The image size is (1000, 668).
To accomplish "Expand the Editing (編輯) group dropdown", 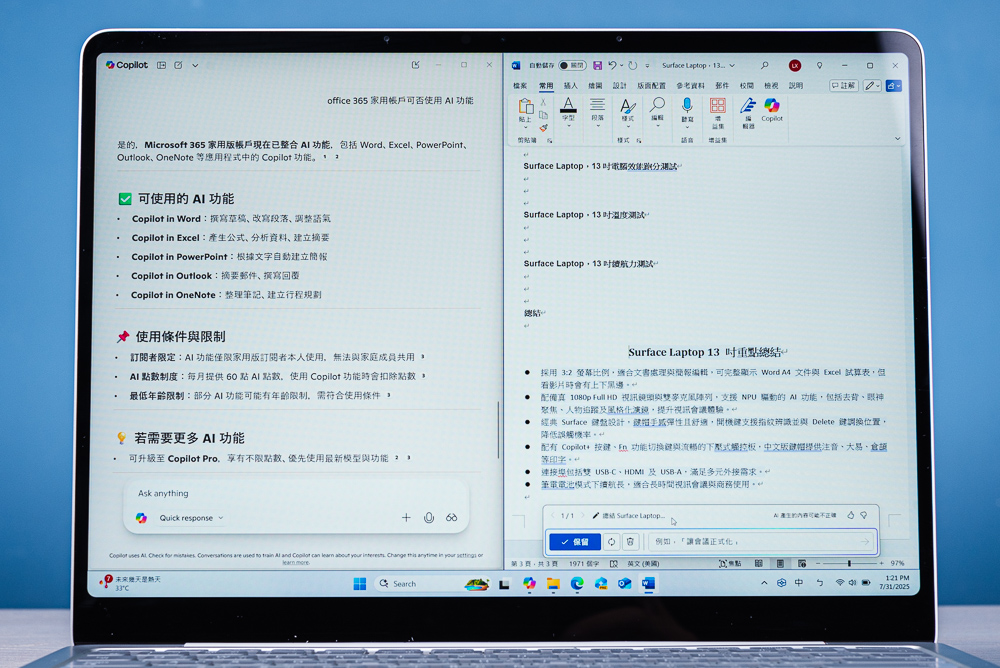I will 657,126.
